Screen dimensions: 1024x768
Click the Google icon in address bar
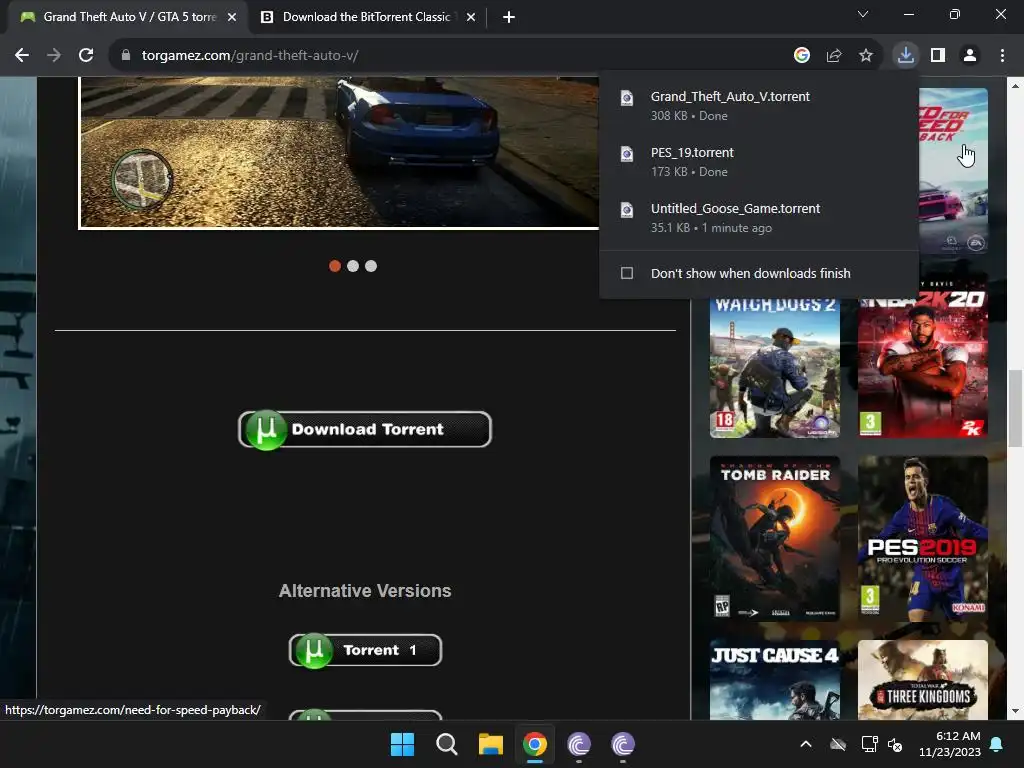coord(801,56)
